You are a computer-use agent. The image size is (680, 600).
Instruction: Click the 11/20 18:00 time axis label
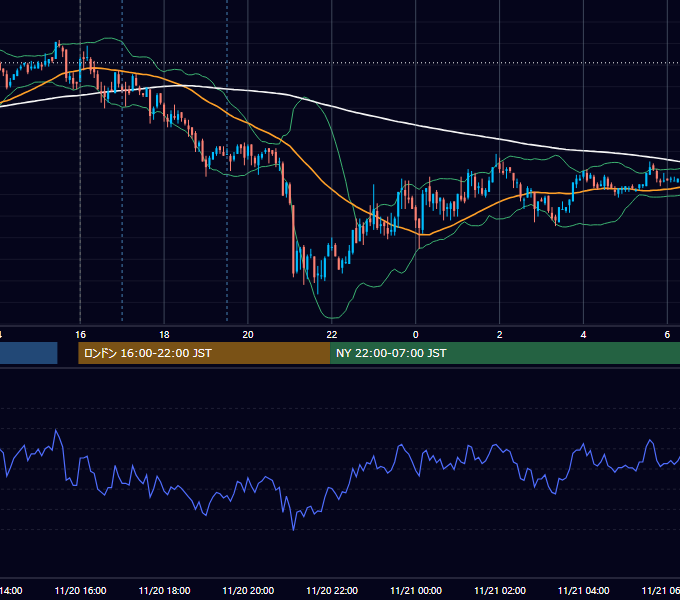pyautogui.click(x=164, y=591)
